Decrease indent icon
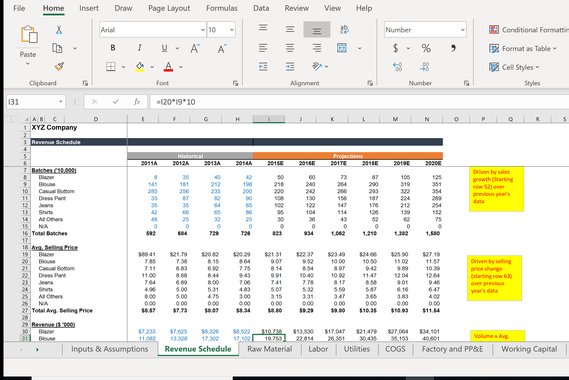Viewport: 569px width, 380px height. tap(263, 66)
